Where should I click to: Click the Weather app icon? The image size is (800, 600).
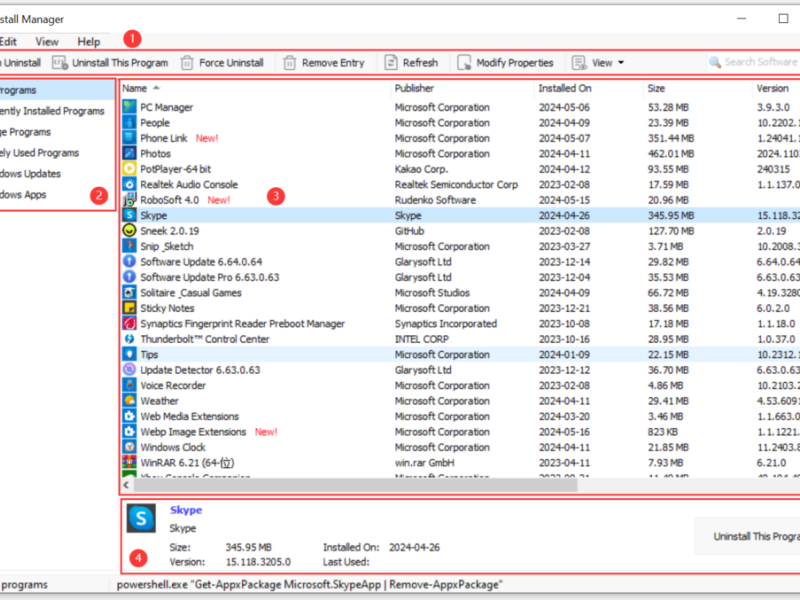pos(130,401)
